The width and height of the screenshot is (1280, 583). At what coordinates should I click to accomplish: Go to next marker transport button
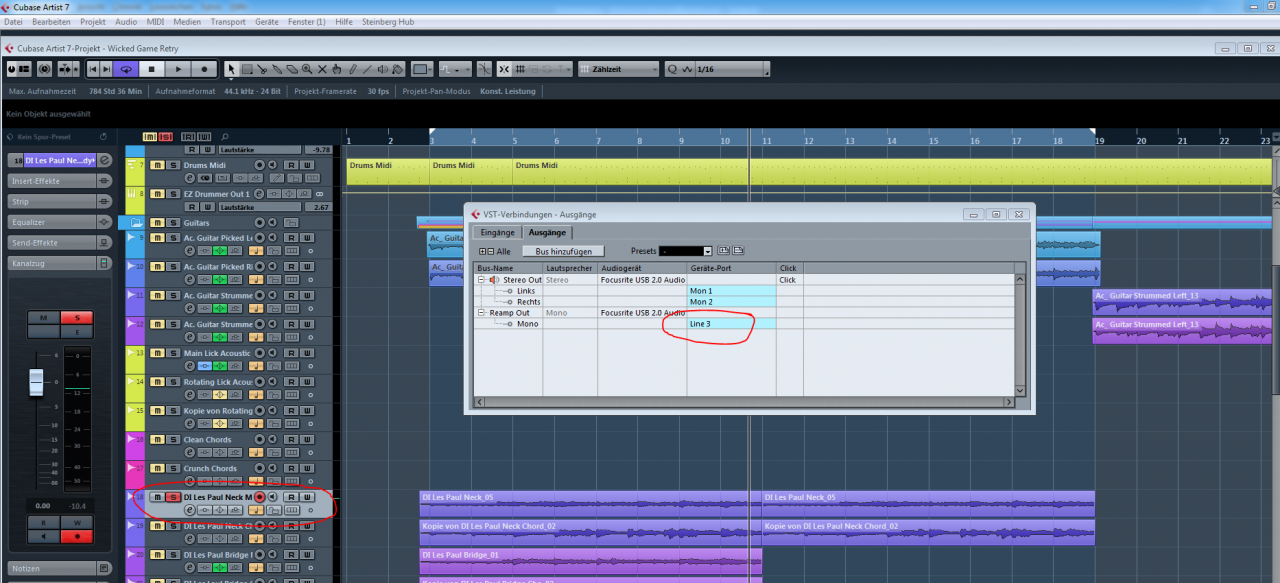click(x=106, y=69)
